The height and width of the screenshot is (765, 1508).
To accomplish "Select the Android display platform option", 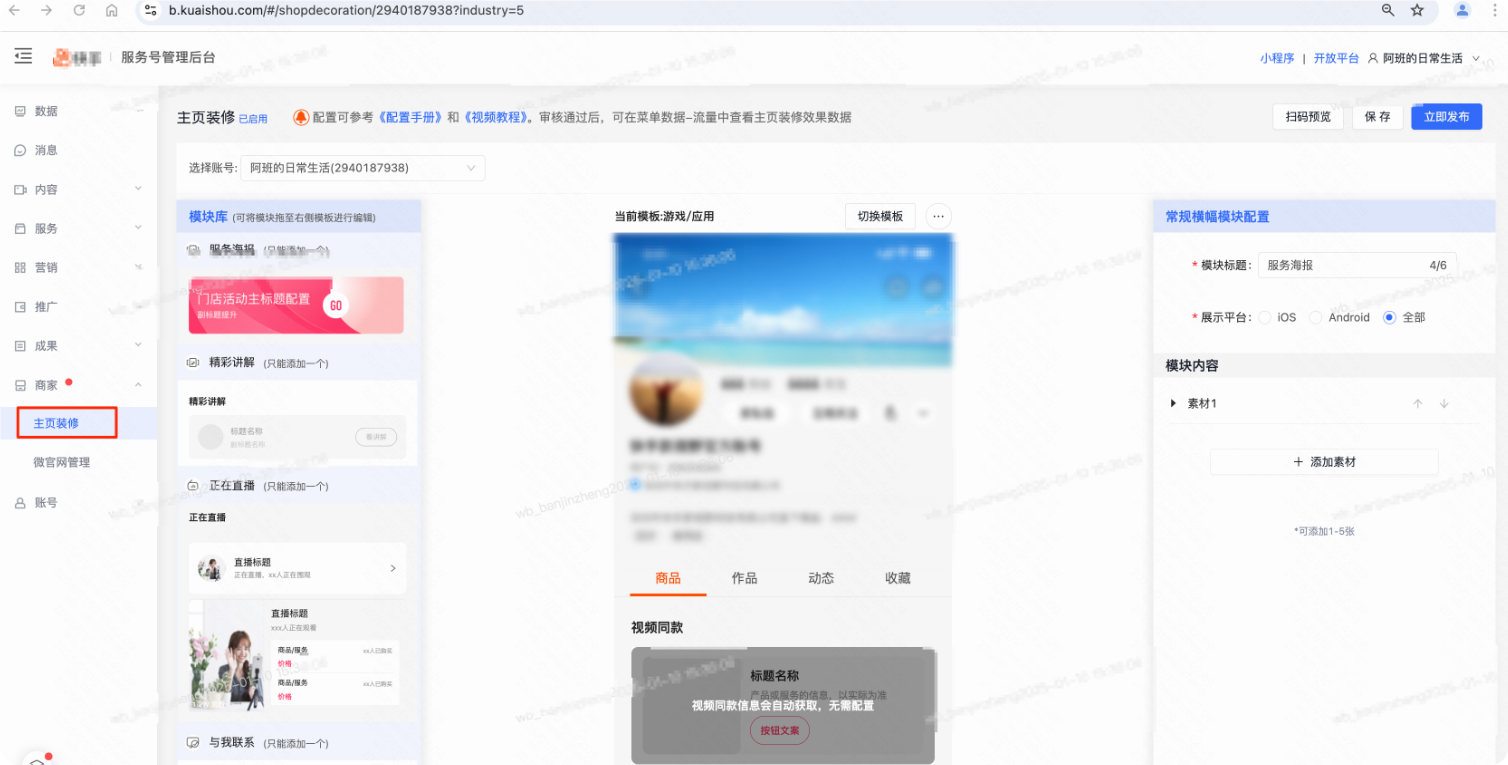I will [1316, 317].
